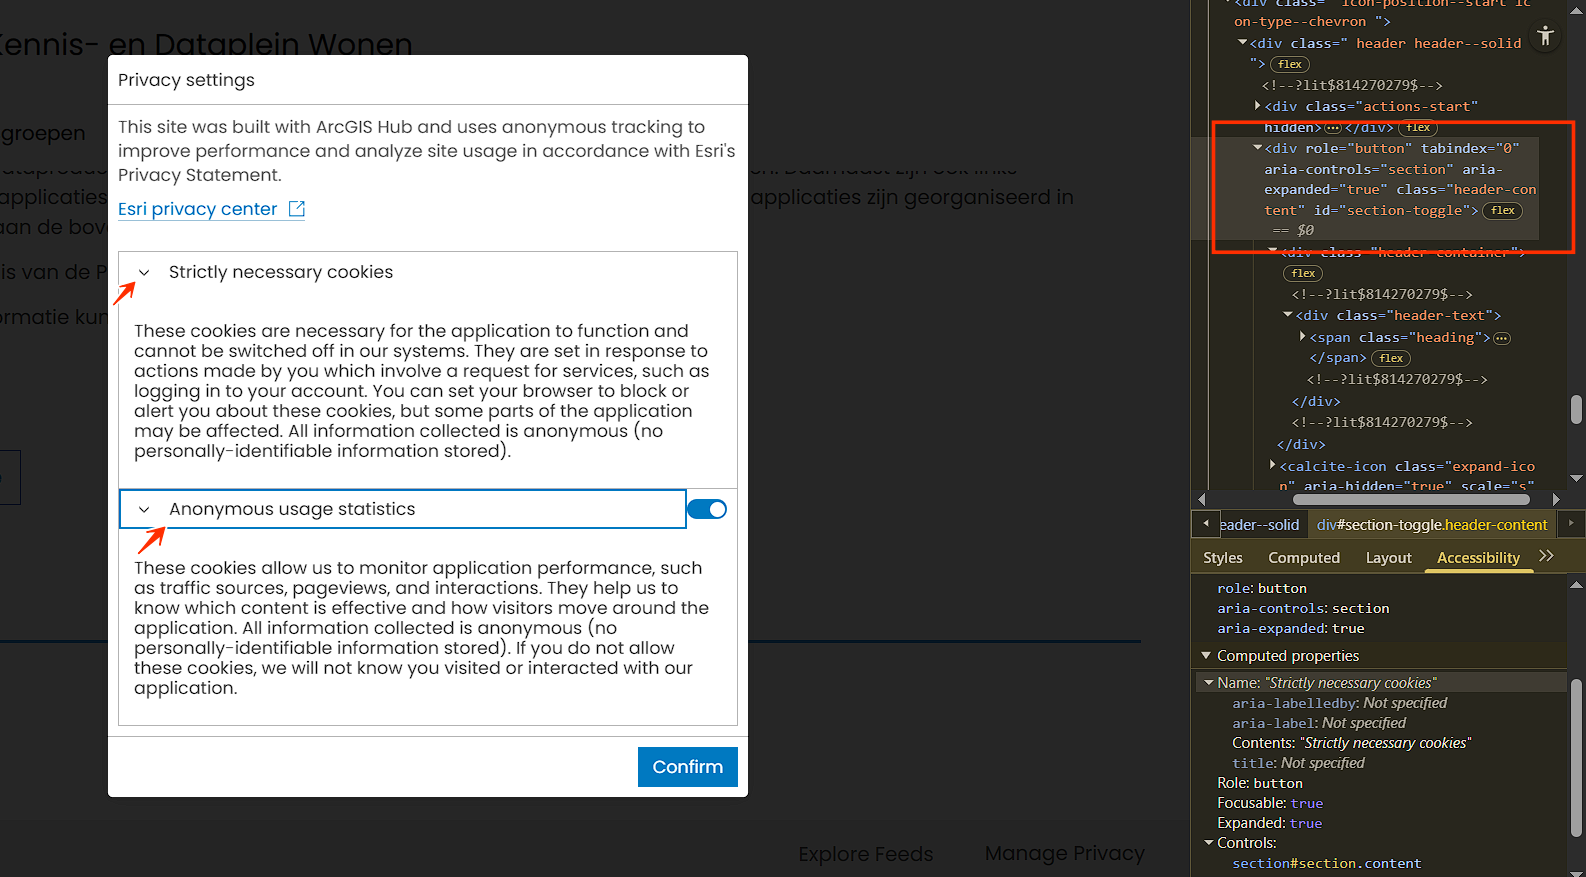This screenshot has height=877, width=1586.
Task: Collapse the Strictly necessary cookies section
Action: coord(145,272)
